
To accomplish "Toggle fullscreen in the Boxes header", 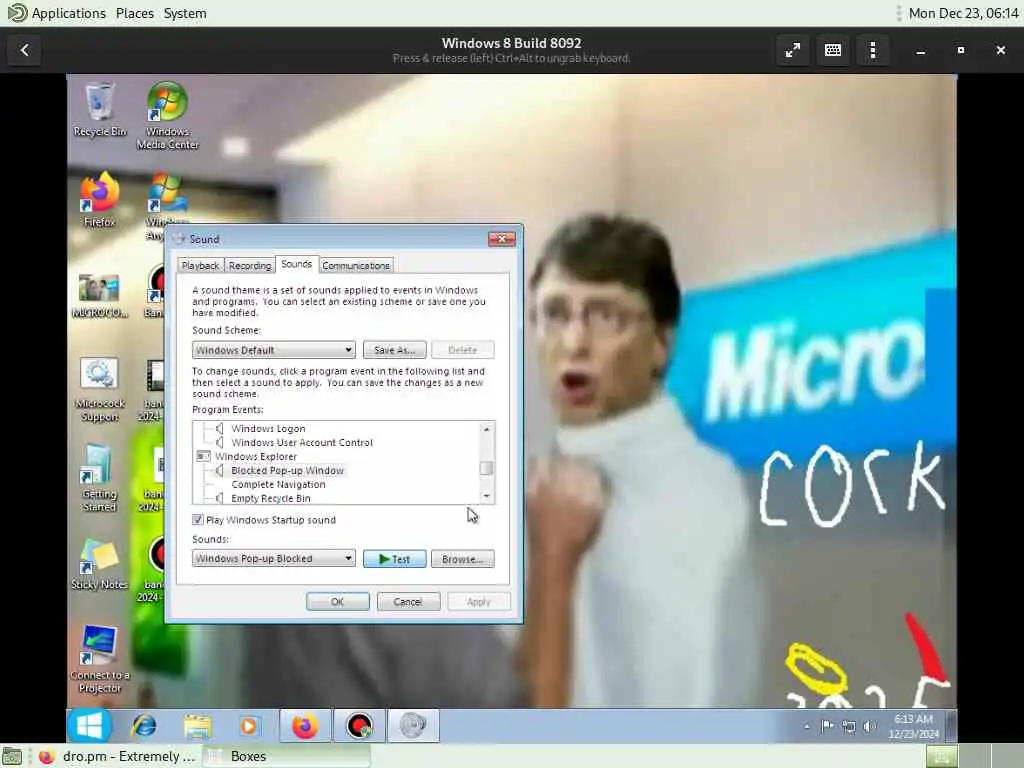I will click(793, 50).
